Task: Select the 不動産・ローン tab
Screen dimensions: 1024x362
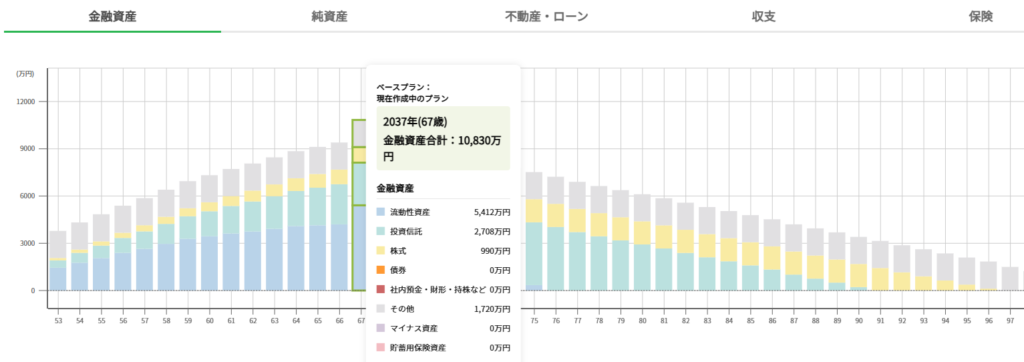Action: [x=546, y=17]
